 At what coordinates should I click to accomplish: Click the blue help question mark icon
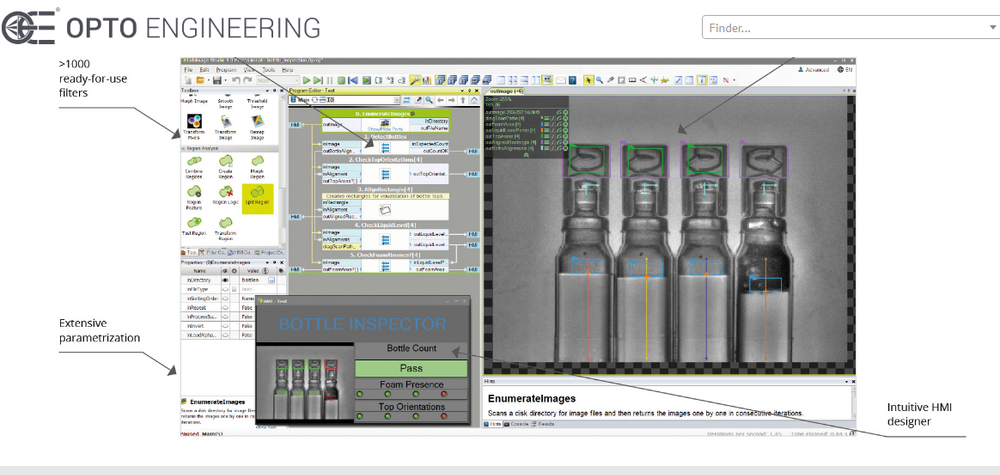click(572, 80)
